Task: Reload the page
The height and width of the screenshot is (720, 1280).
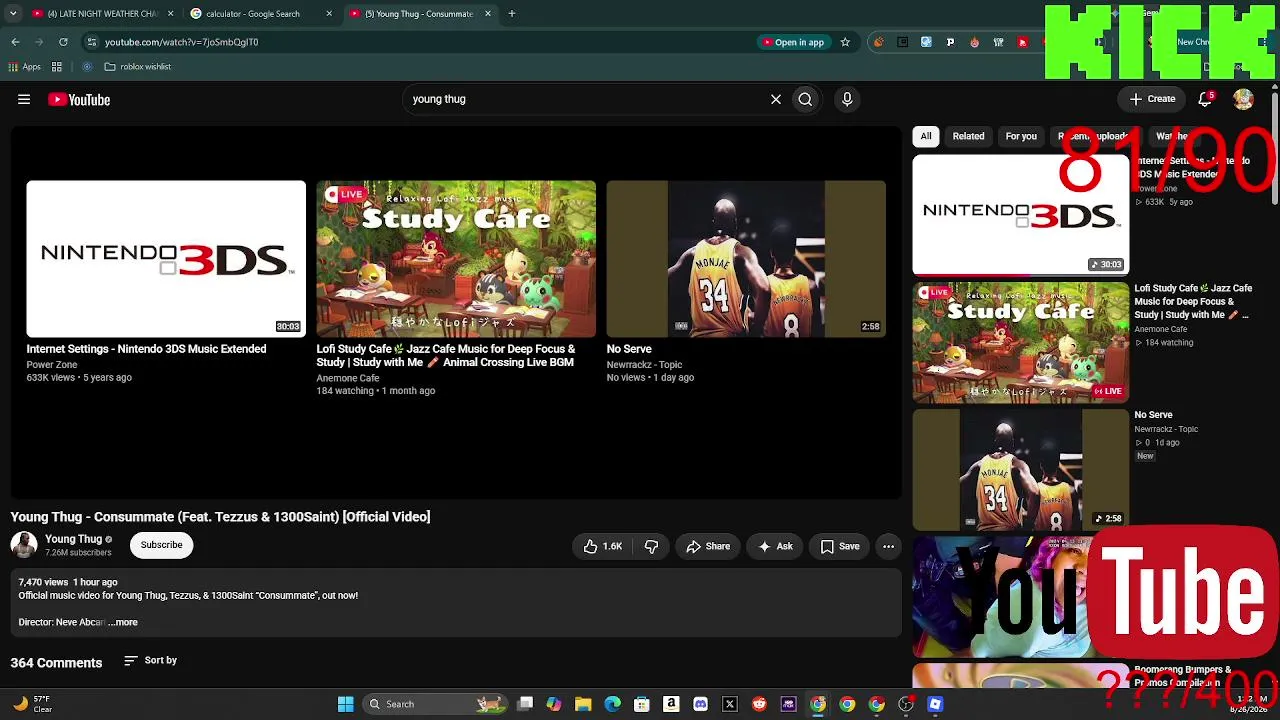Action: (x=63, y=42)
